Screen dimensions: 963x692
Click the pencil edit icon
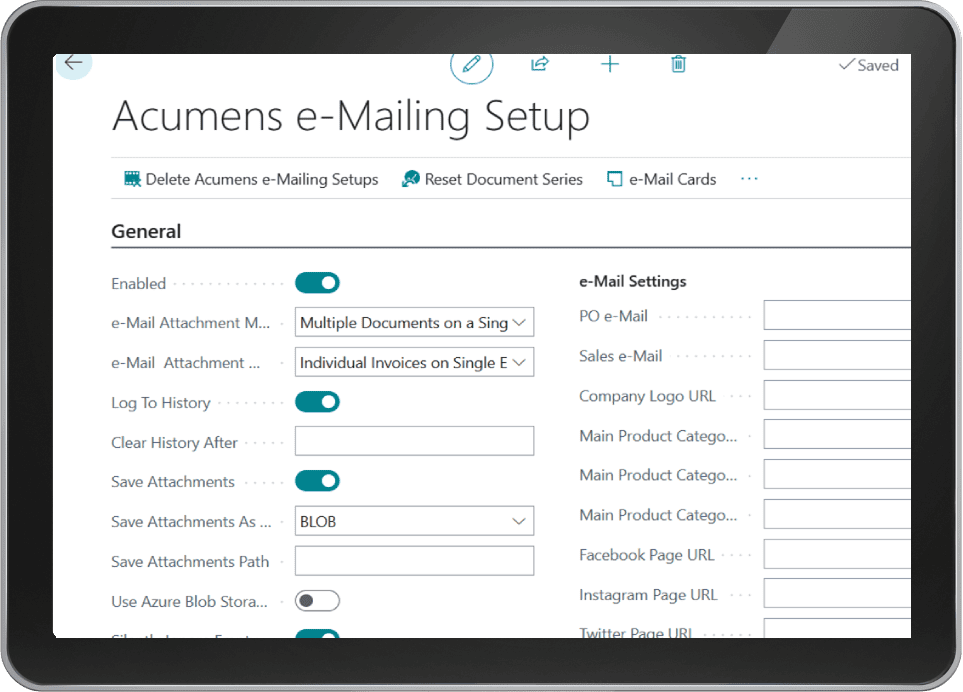point(472,64)
